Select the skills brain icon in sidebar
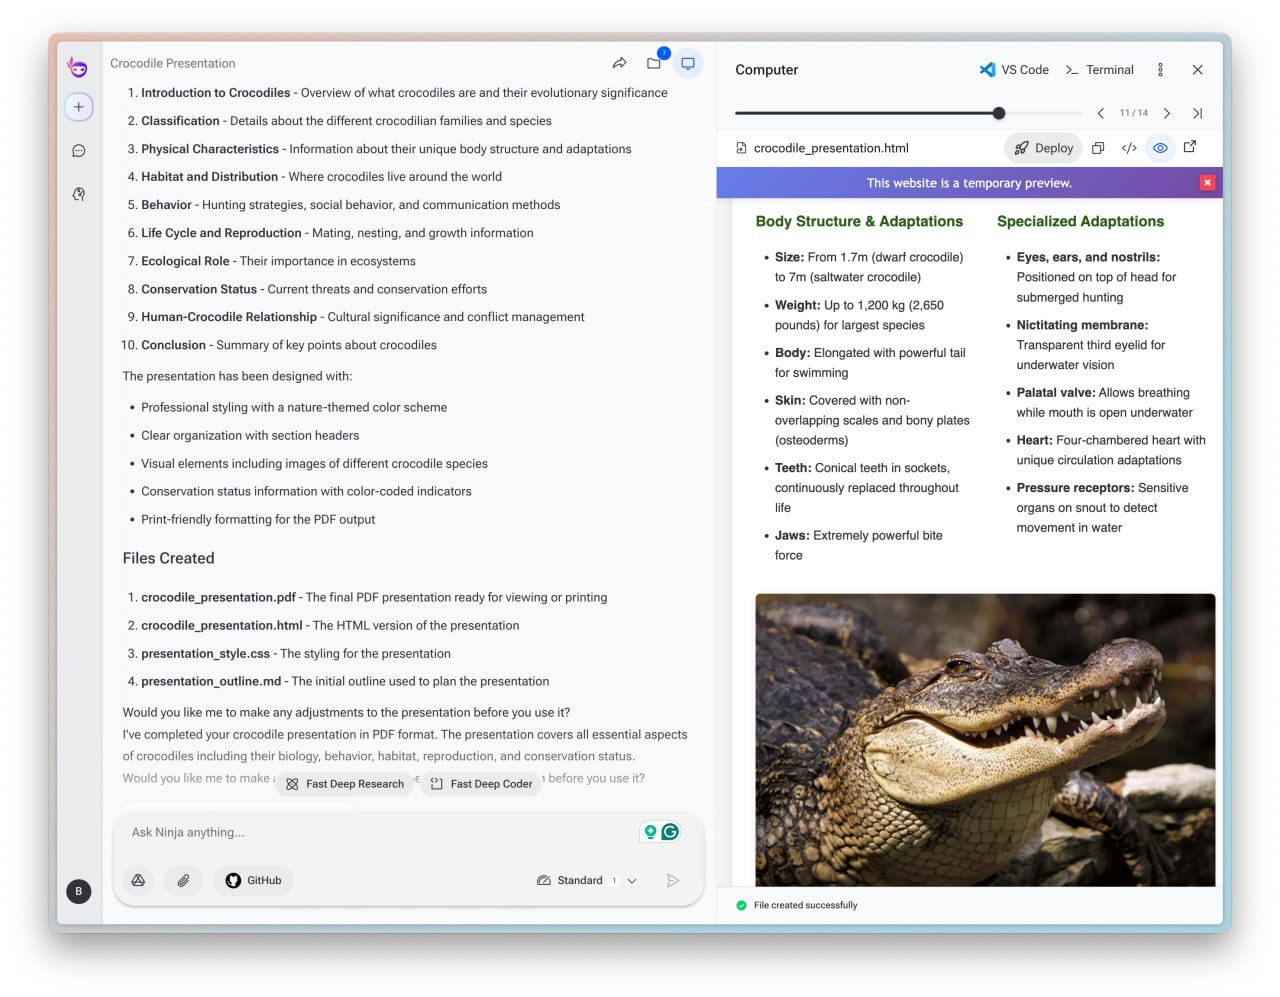 click(78, 194)
